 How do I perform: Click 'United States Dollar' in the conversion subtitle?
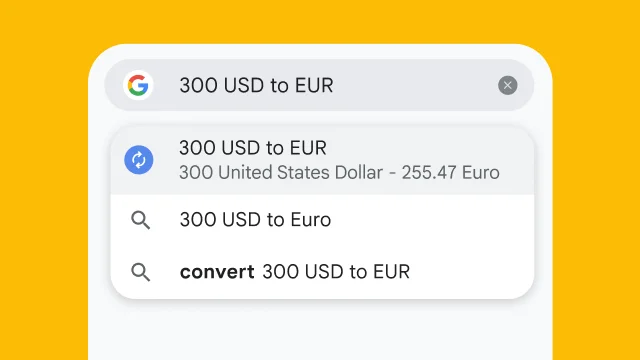pos(300,172)
